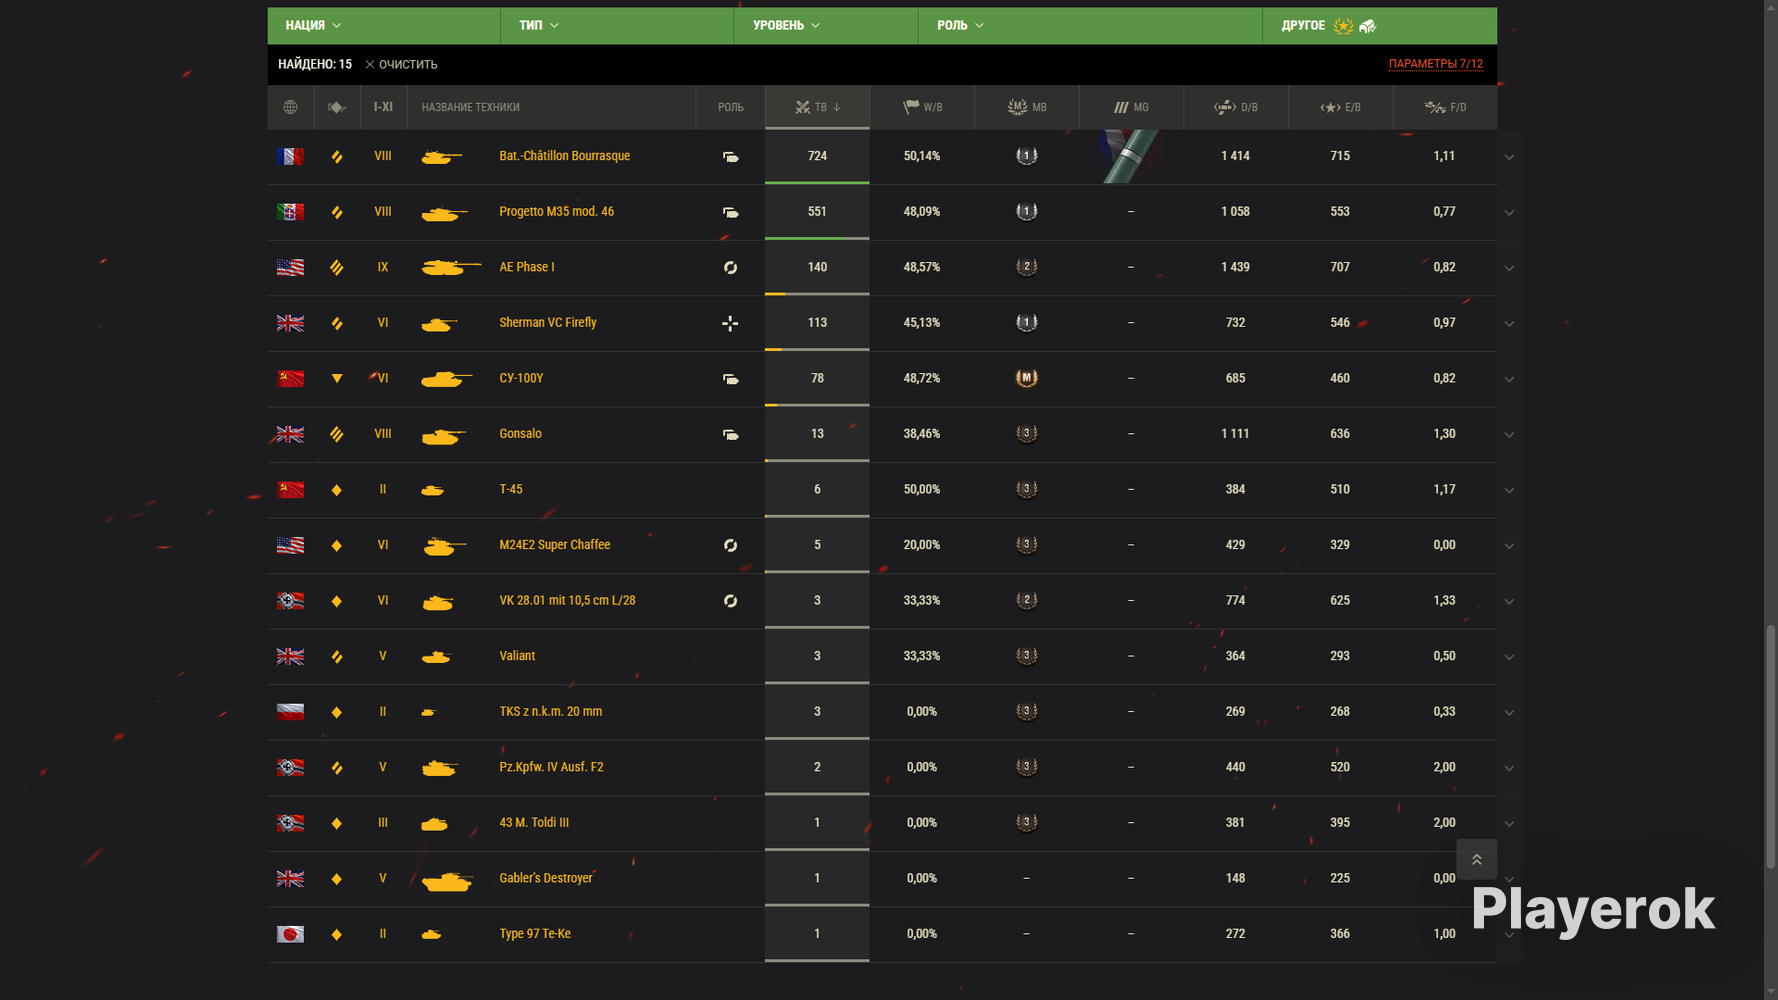The height and width of the screenshot is (1000, 1778).
Task: Open Gonsalo tank link
Action: coord(521,434)
